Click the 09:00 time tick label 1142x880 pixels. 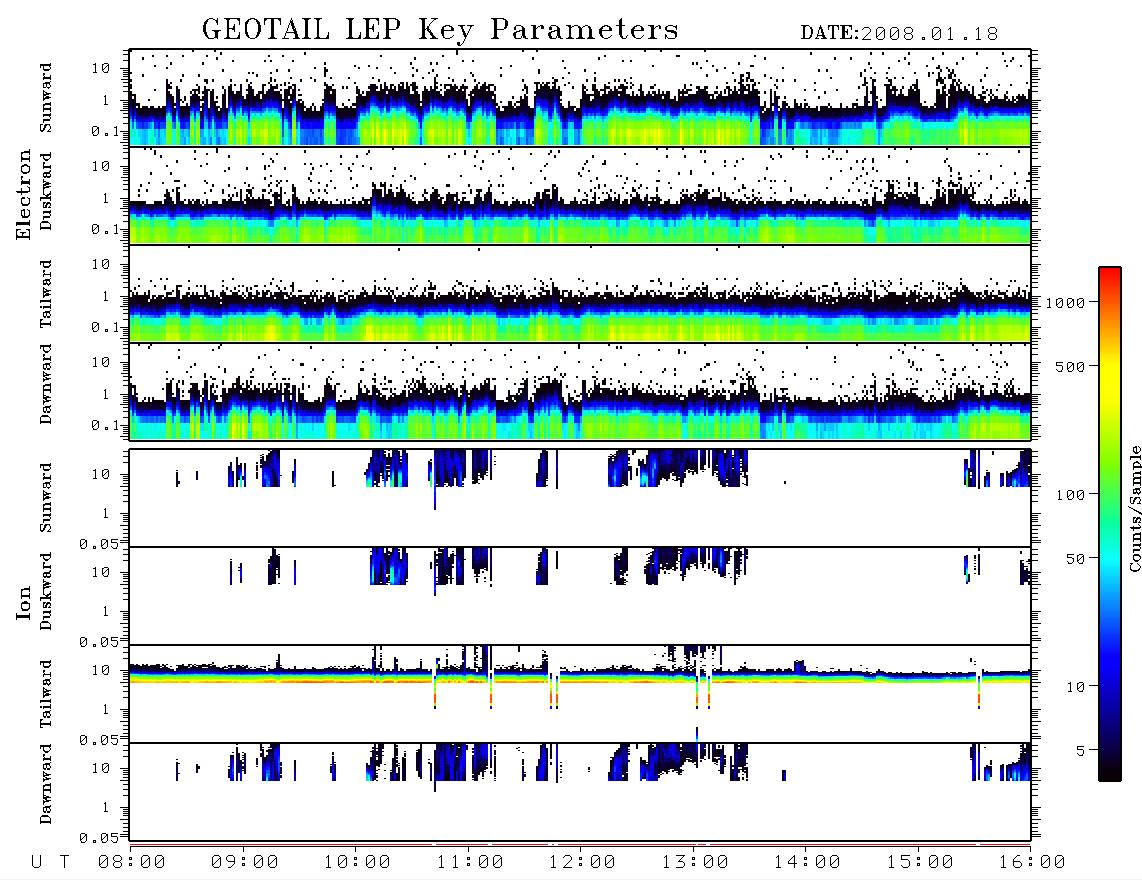[244, 863]
